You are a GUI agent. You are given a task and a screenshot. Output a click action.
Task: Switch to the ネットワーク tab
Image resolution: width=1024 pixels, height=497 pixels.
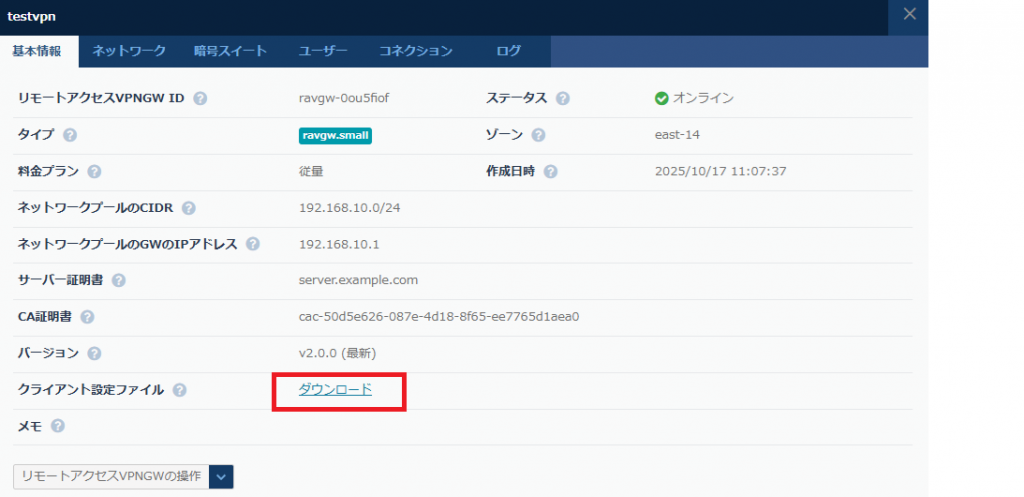[129, 51]
